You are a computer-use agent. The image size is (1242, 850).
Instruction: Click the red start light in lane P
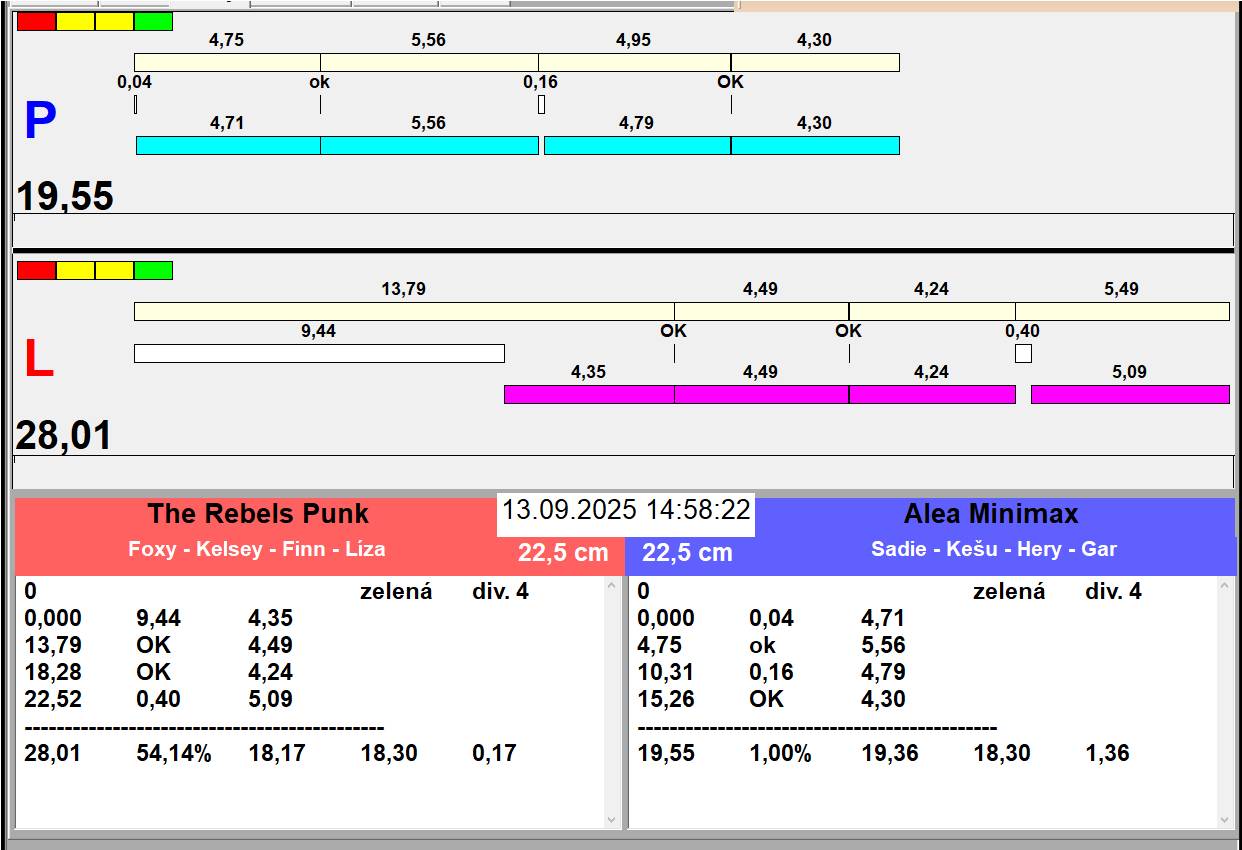click(x=37, y=21)
